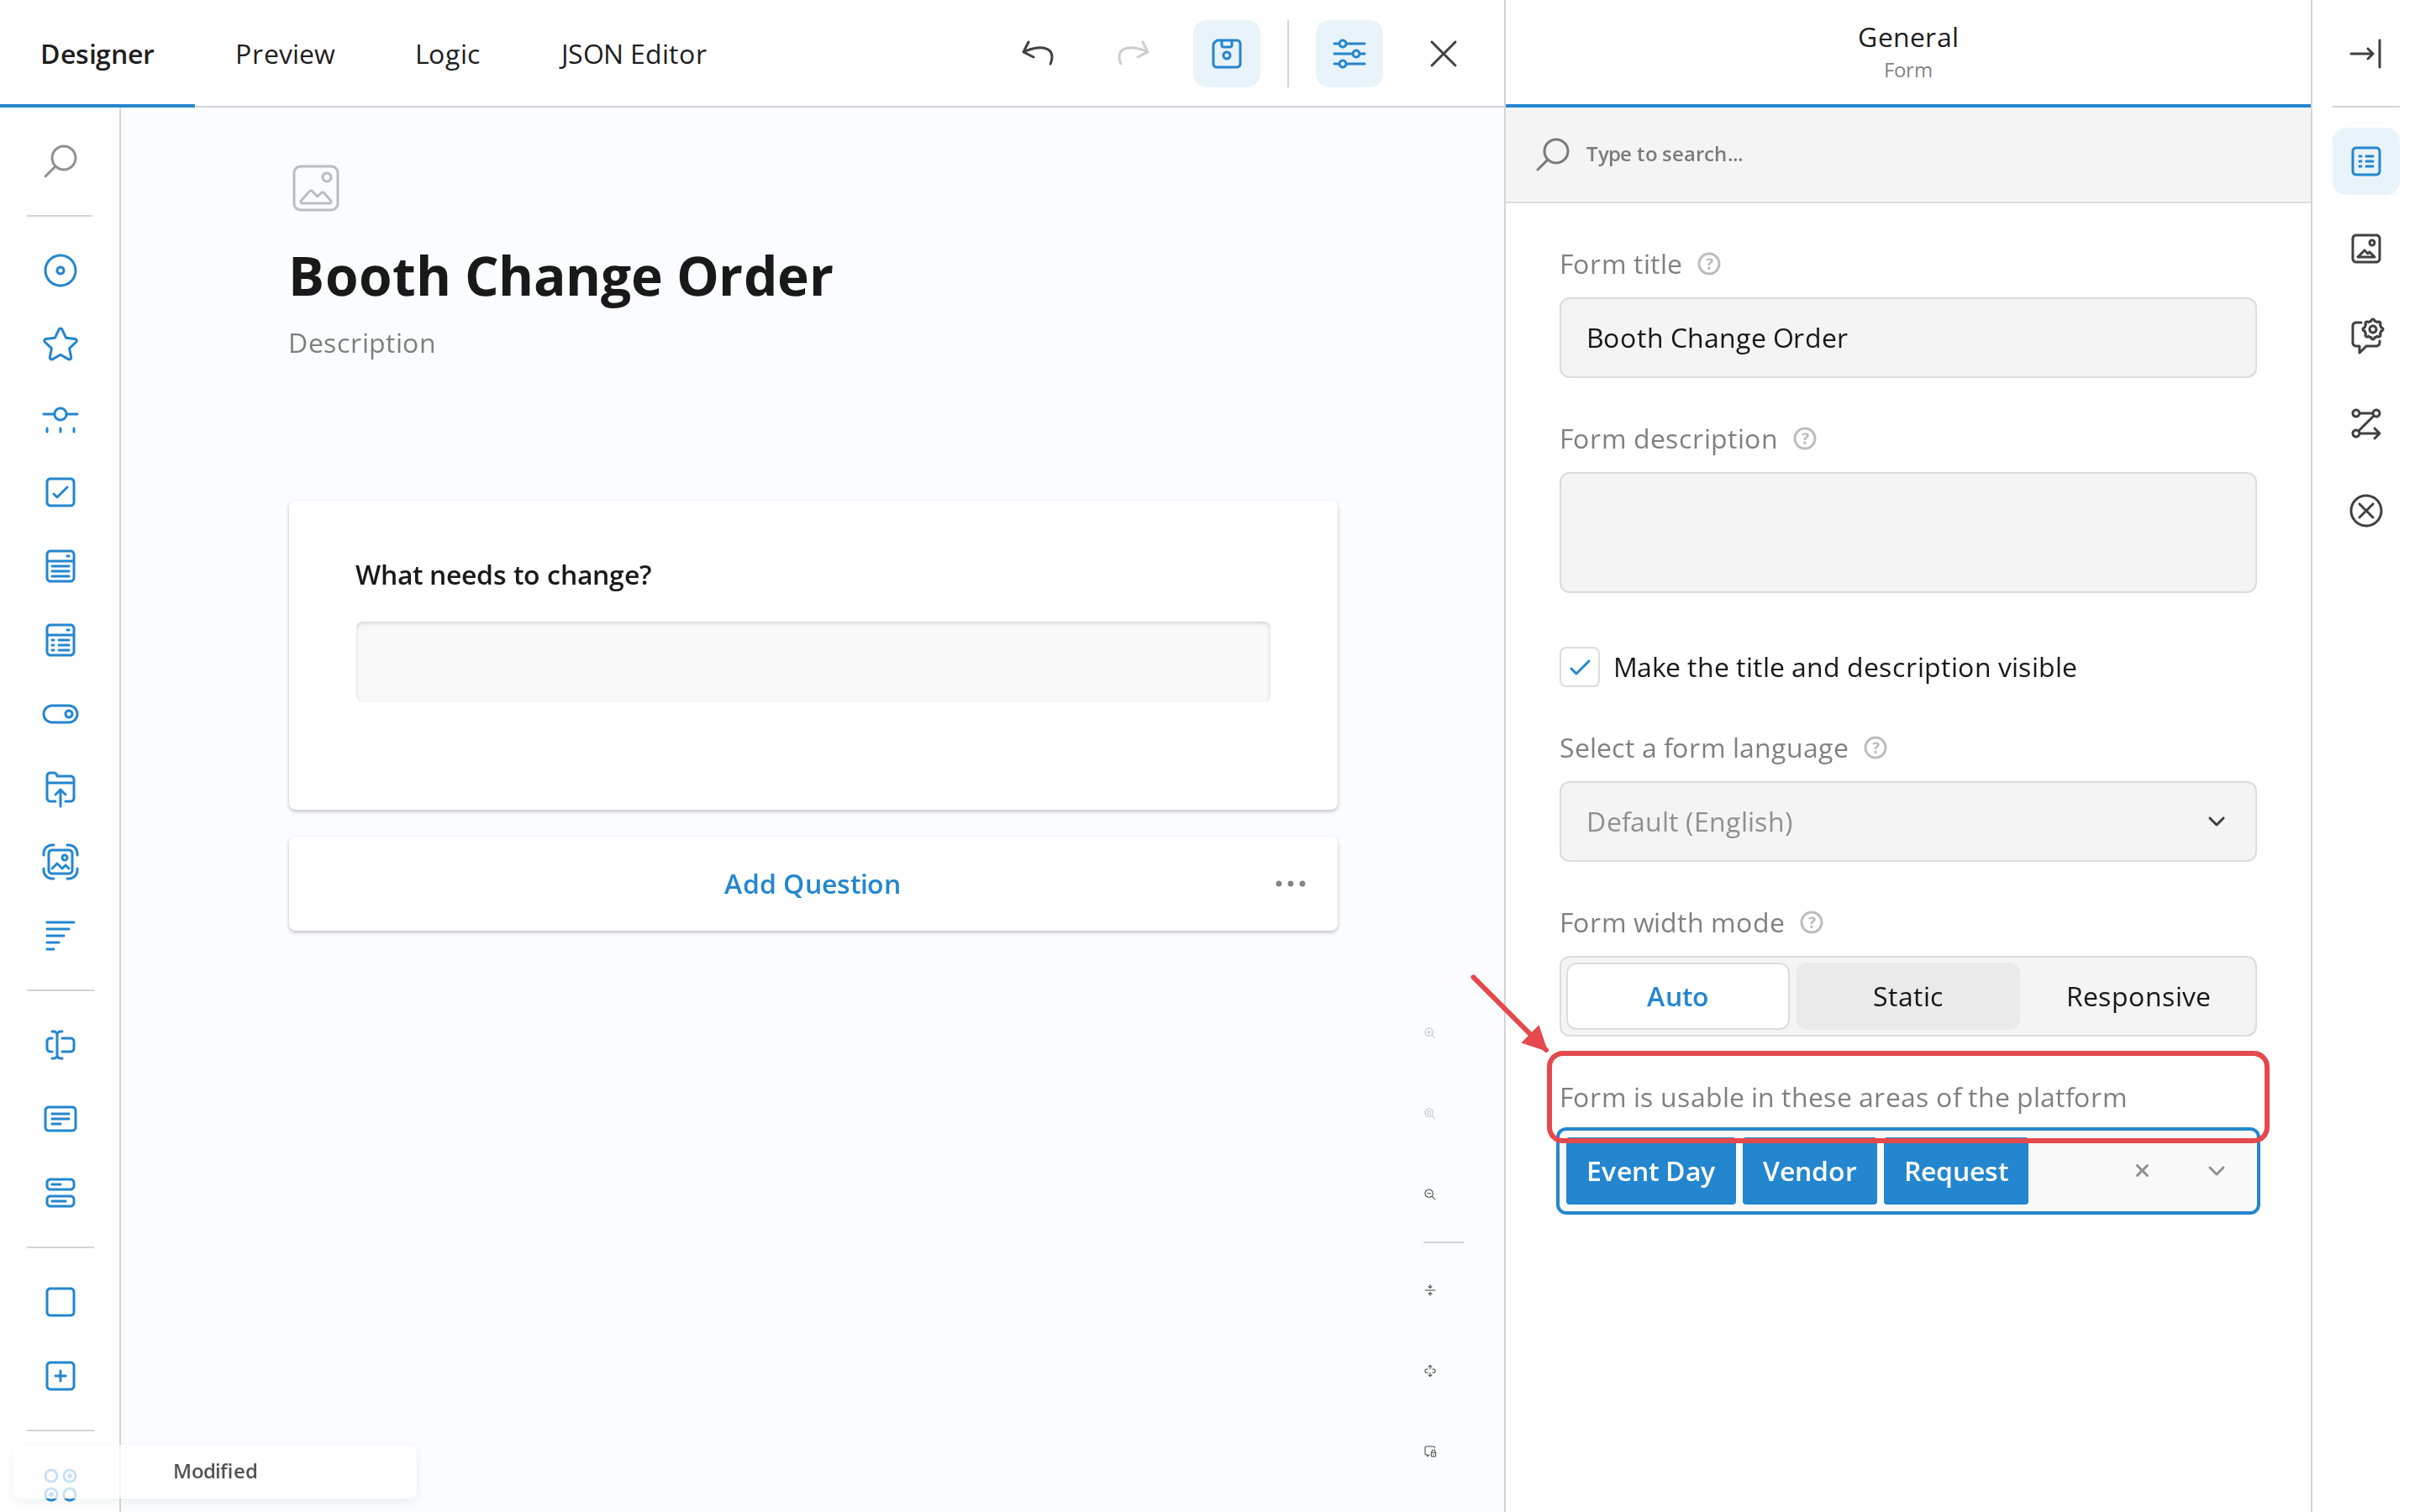This screenshot has width=2420, height=1512.
Task: Open help icon next to Form width mode
Action: point(1811,922)
